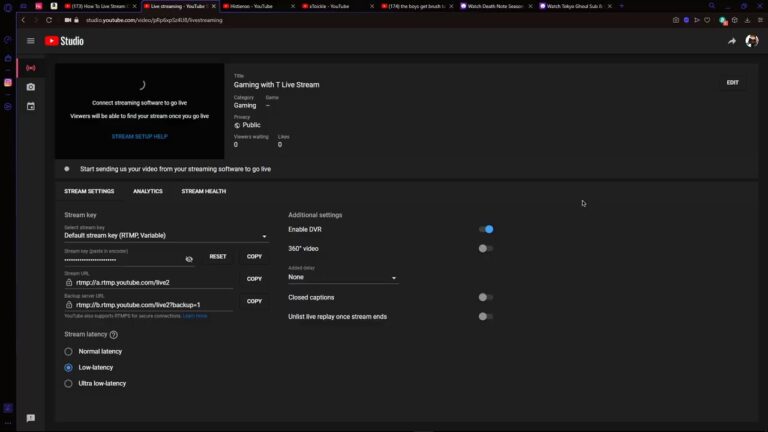The width and height of the screenshot is (768, 432).
Task: Toggle Enable DVR switch
Action: click(x=486, y=229)
